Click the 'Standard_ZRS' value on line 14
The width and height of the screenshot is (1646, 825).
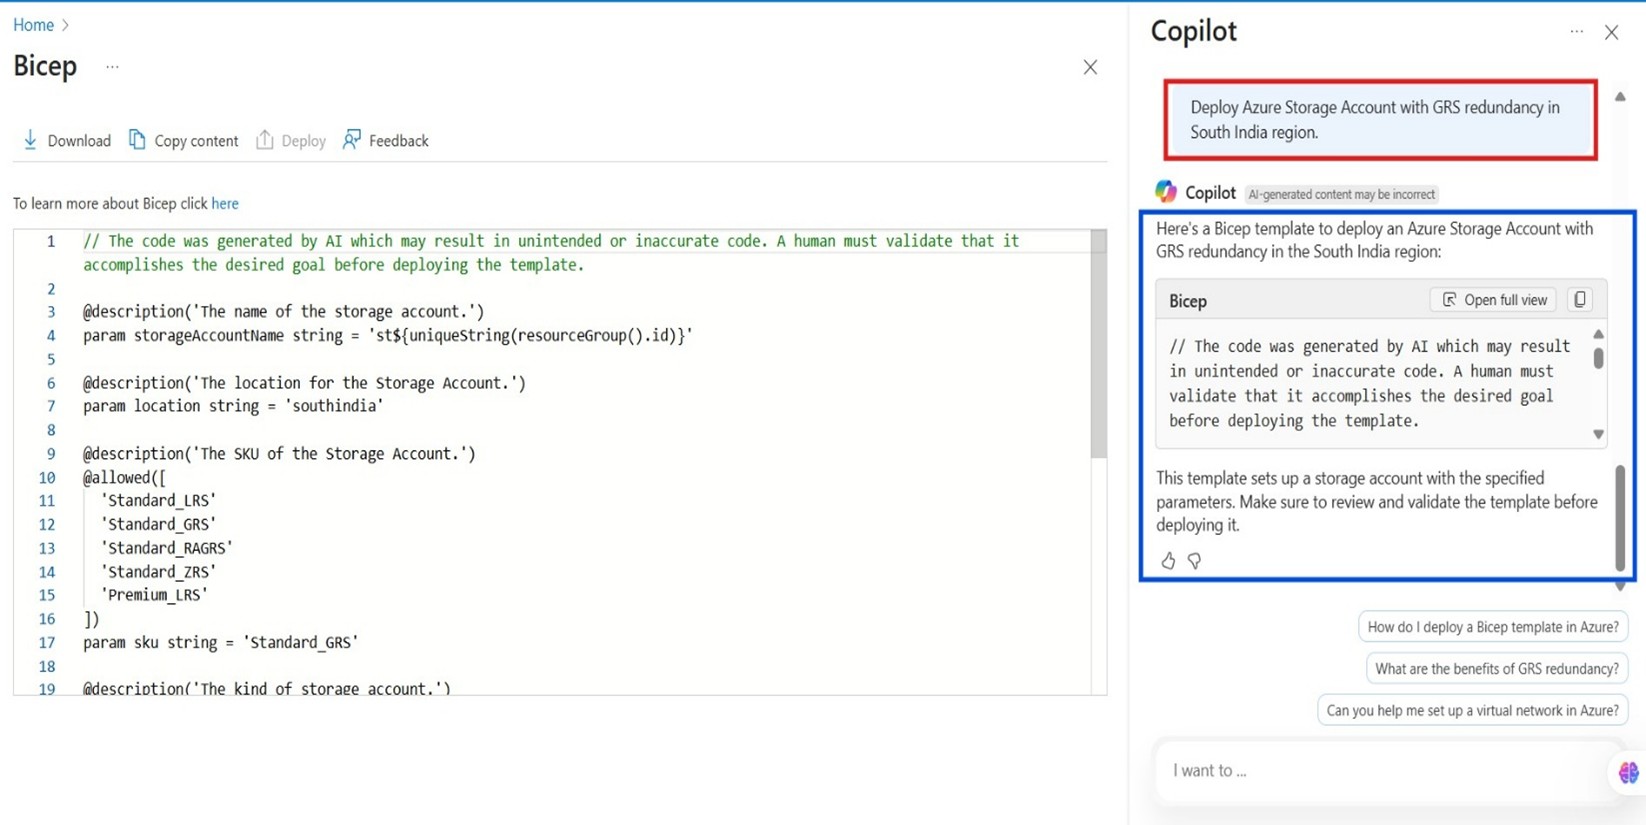[158, 572]
